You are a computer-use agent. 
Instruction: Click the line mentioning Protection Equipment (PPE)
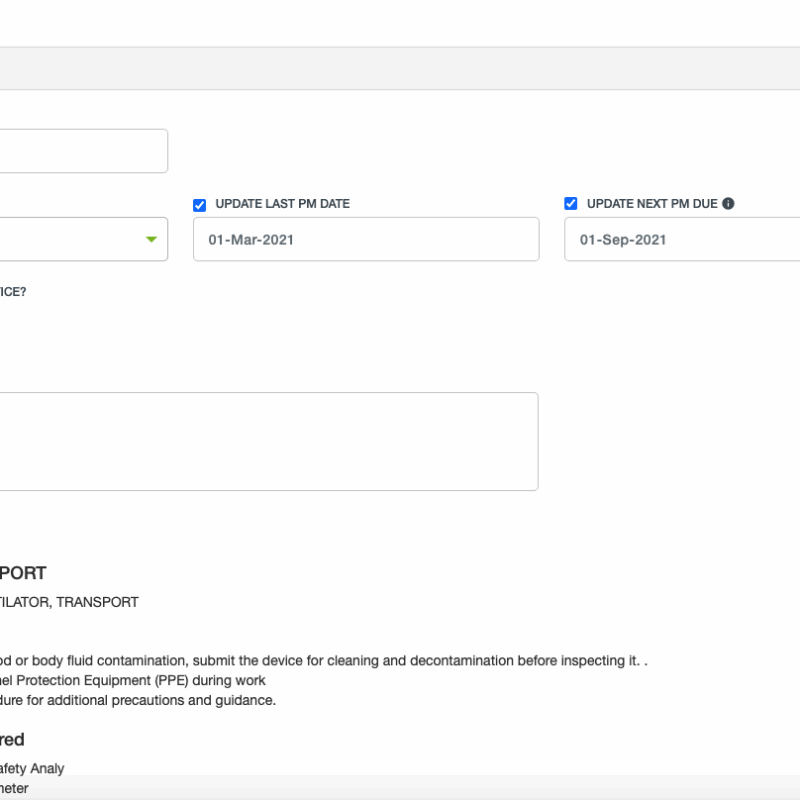[133, 681]
